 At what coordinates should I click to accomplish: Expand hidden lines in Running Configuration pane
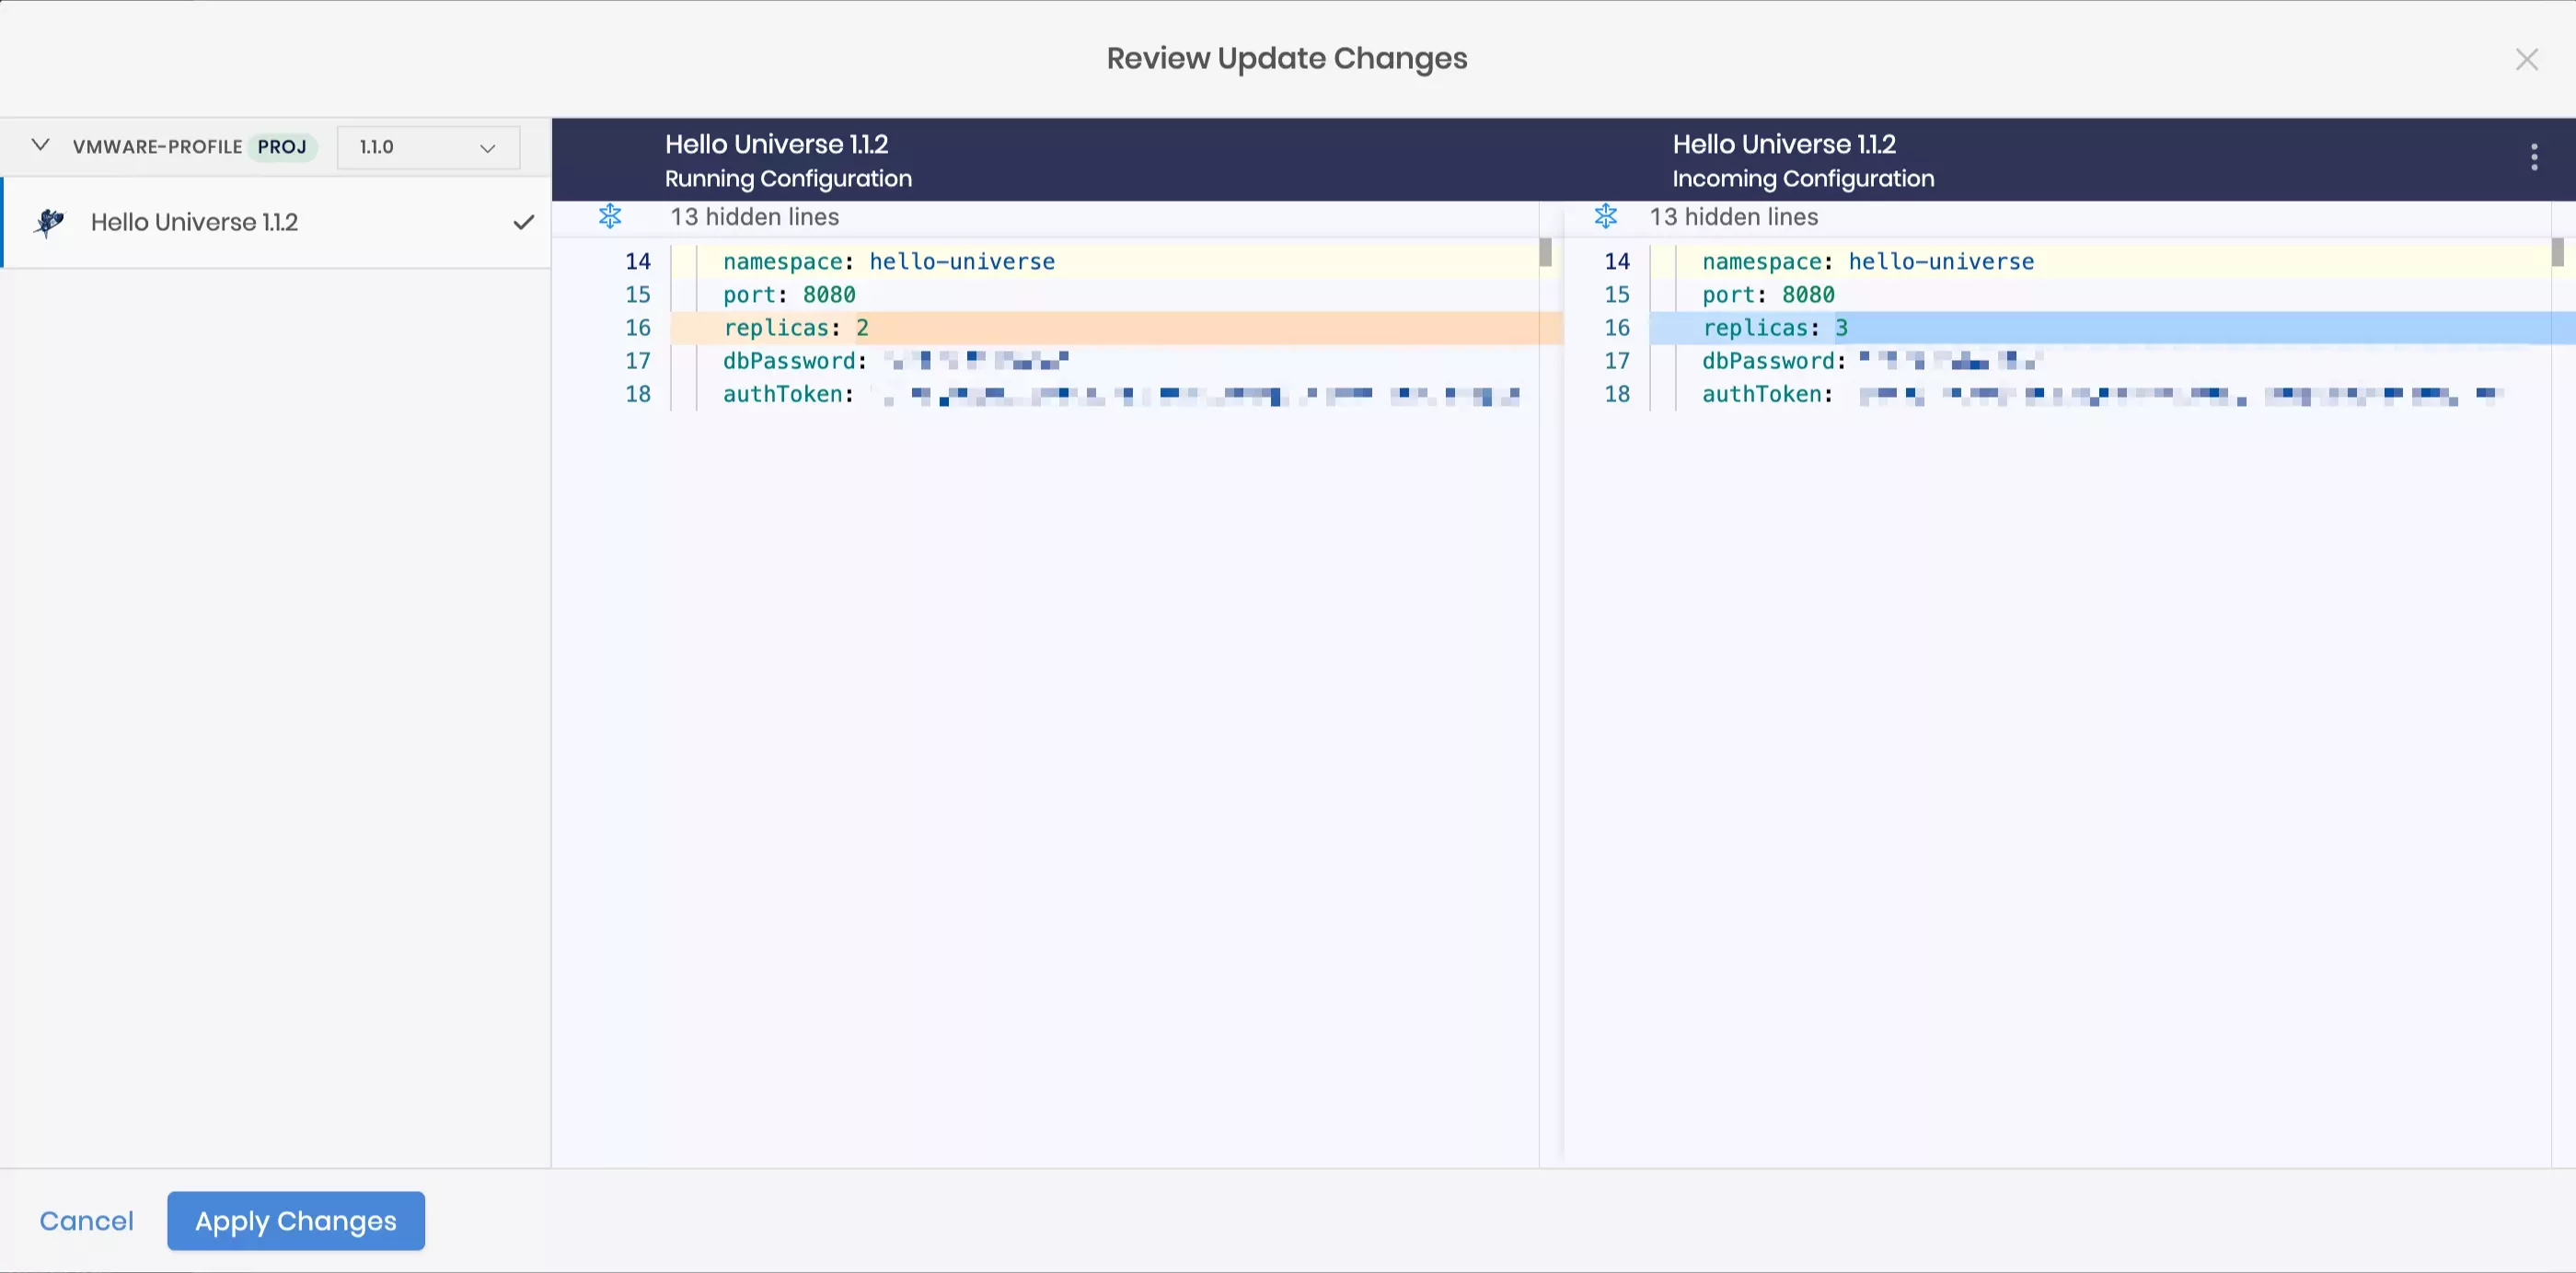[610, 216]
